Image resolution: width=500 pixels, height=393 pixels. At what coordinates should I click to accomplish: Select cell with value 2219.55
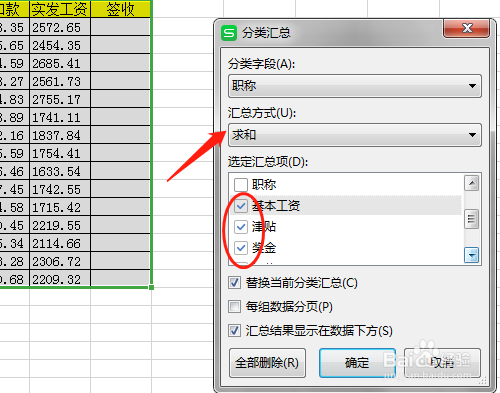[60, 225]
